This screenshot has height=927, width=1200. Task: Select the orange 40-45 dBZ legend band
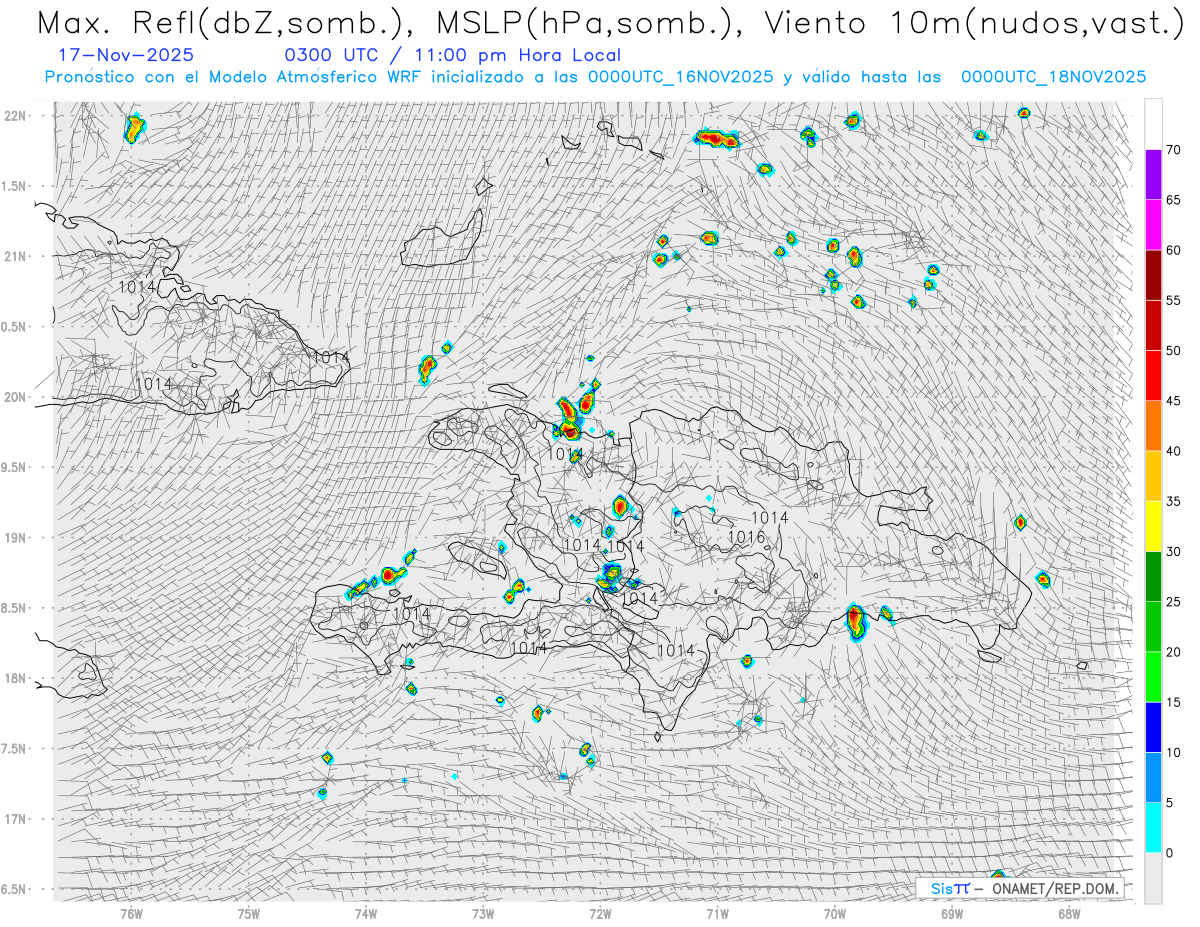(x=1153, y=426)
